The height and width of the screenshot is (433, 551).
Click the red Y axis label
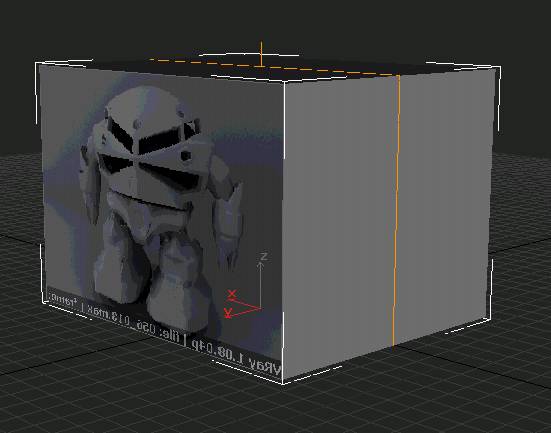pos(228,312)
